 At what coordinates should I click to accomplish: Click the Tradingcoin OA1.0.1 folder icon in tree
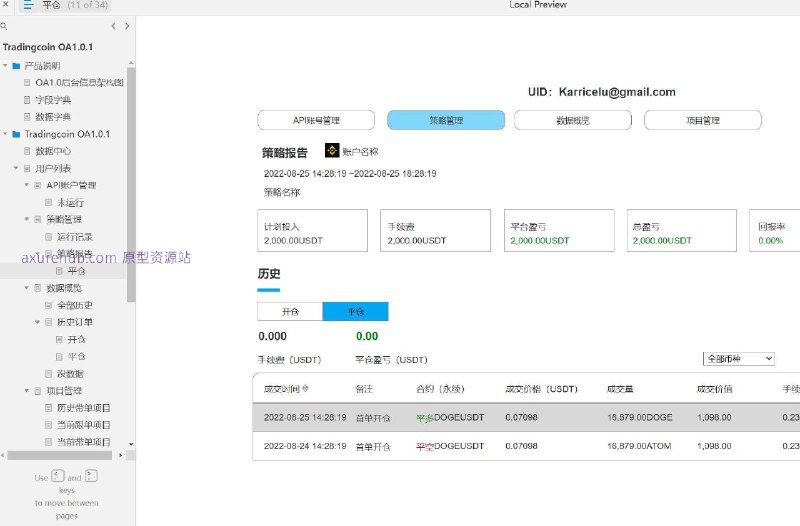click(x=16, y=134)
